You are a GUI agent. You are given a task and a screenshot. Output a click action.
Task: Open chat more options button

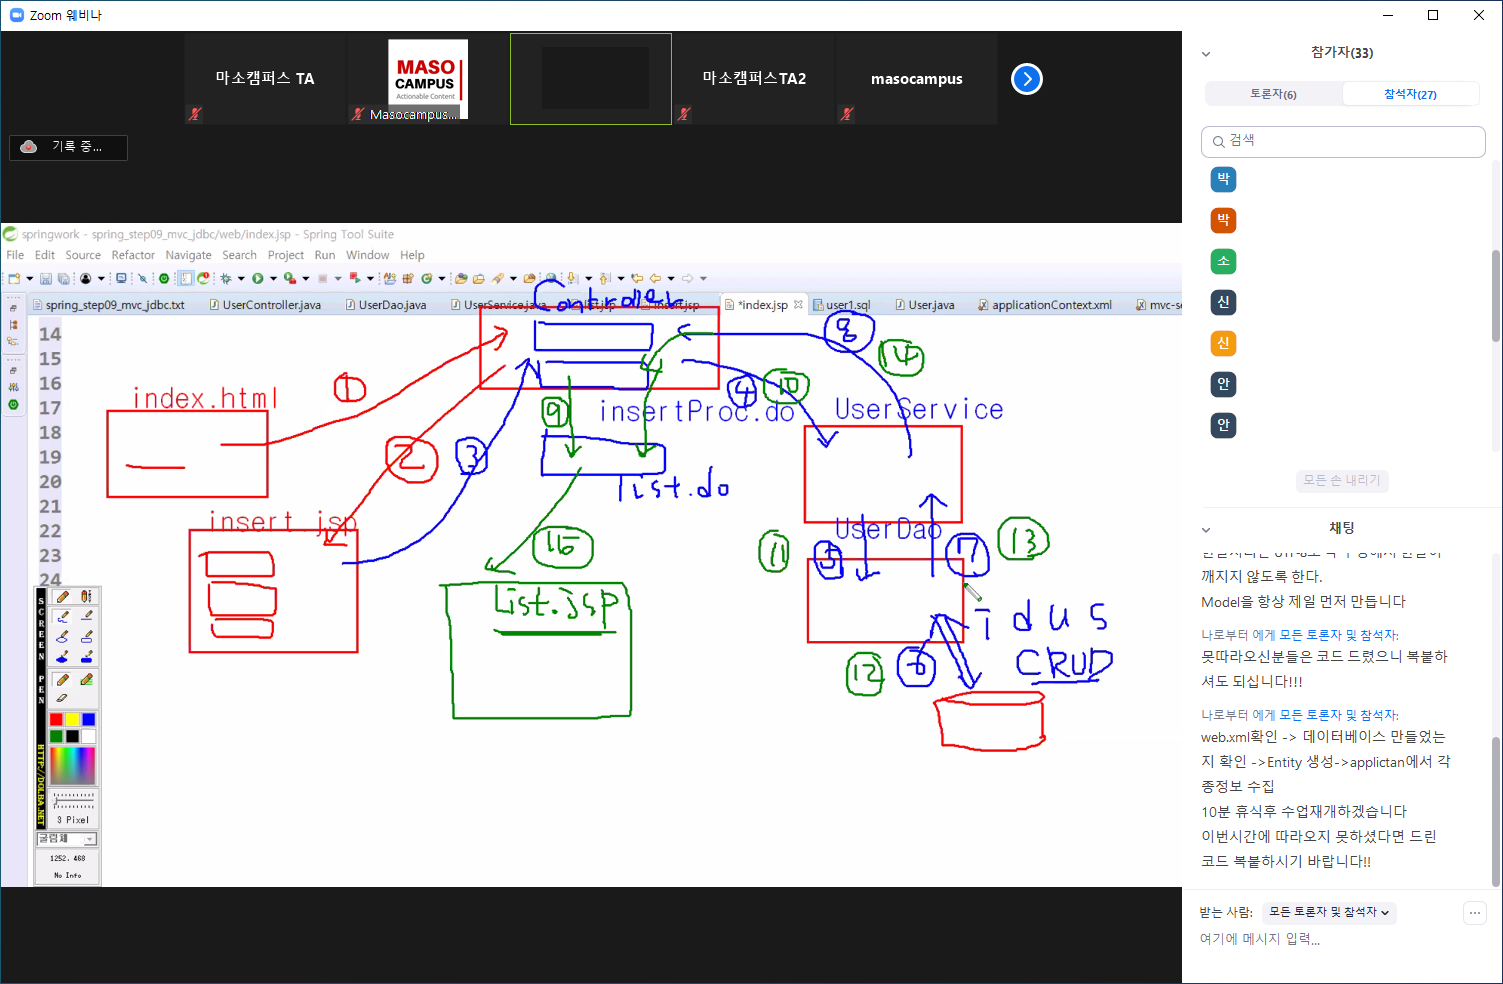(1474, 912)
